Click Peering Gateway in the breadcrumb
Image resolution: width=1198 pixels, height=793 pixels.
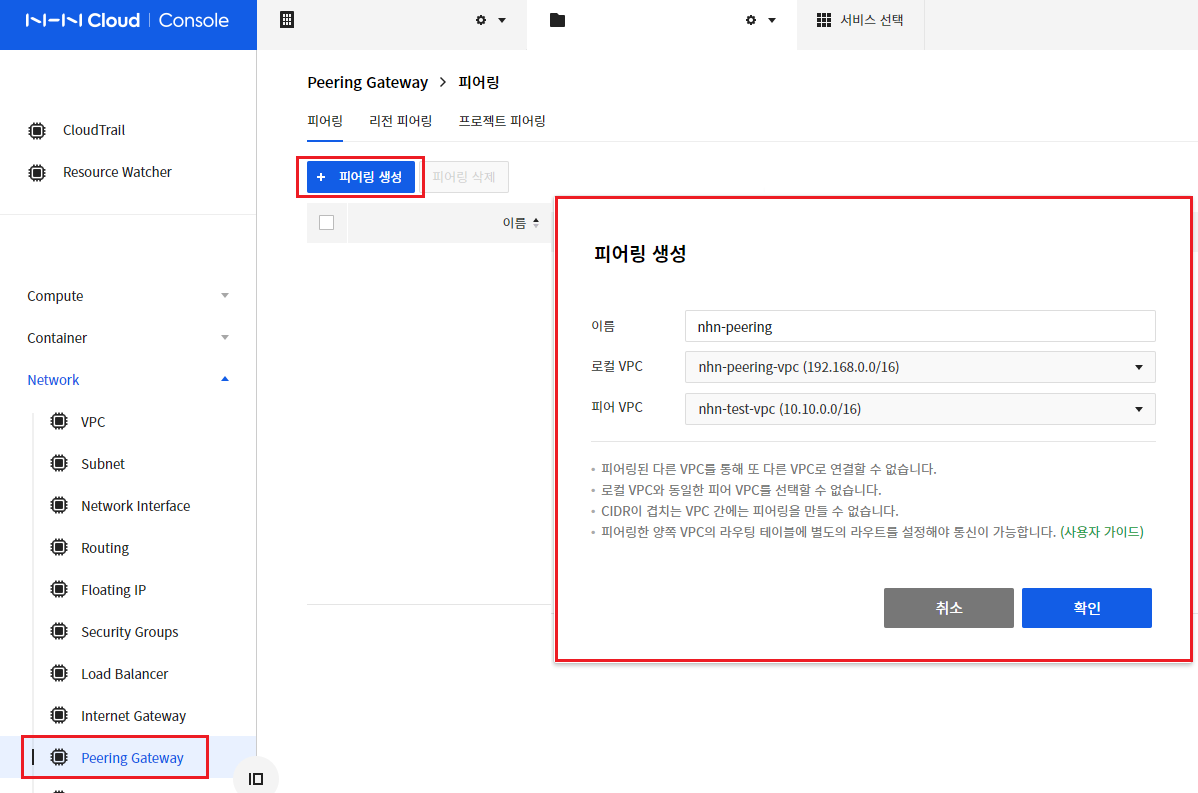click(367, 83)
